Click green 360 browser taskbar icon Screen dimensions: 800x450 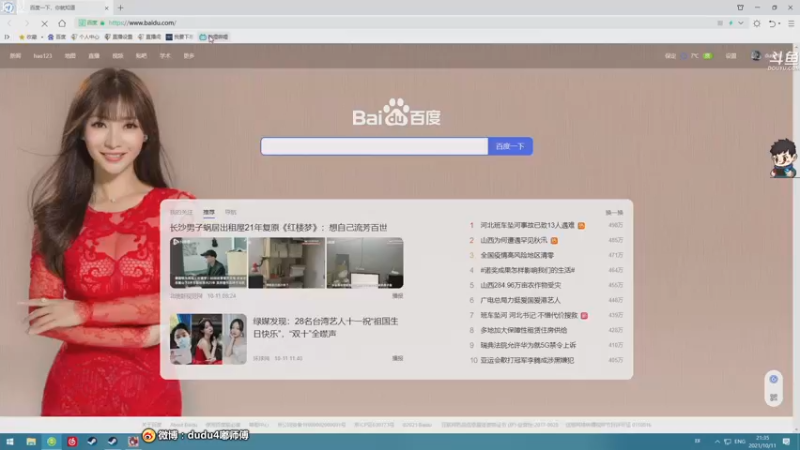tap(52, 441)
